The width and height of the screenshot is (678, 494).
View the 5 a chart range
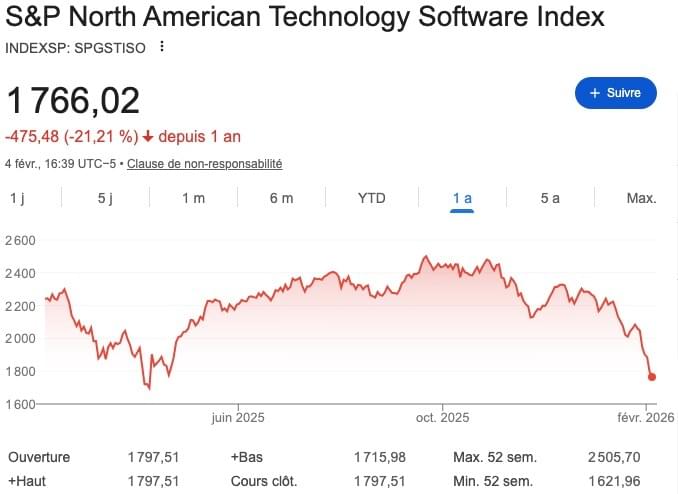click(x=550, y=198)
